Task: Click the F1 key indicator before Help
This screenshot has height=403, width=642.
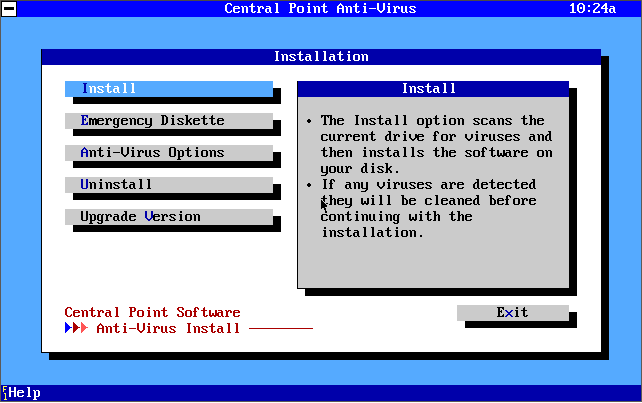Action: (4, 393)
